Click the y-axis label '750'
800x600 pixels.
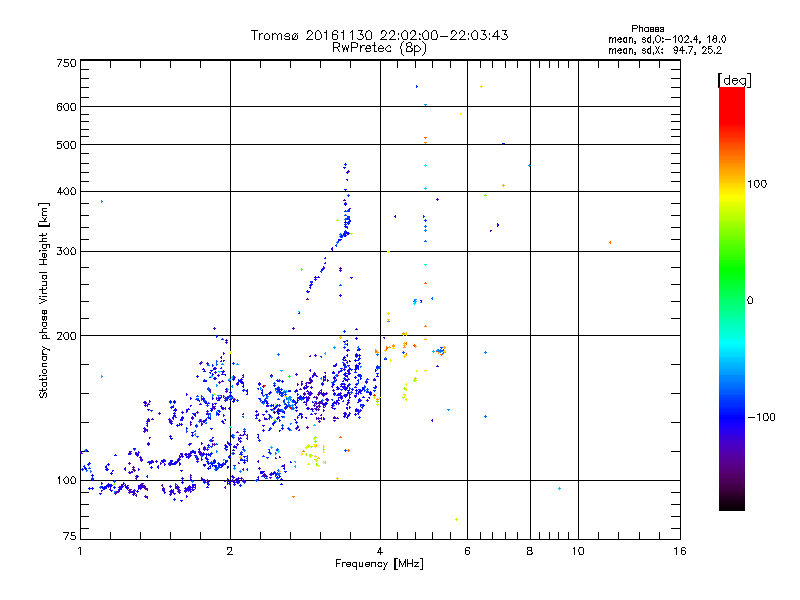[66, 63]
